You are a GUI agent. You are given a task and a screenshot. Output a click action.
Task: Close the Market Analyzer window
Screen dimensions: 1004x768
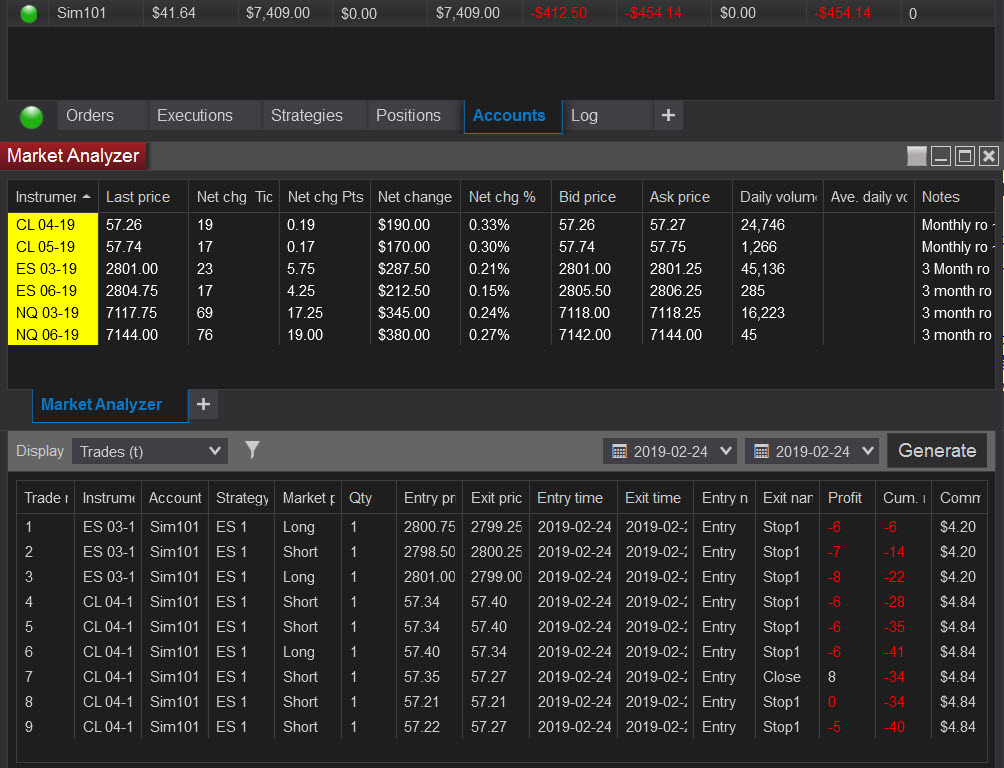989,156
